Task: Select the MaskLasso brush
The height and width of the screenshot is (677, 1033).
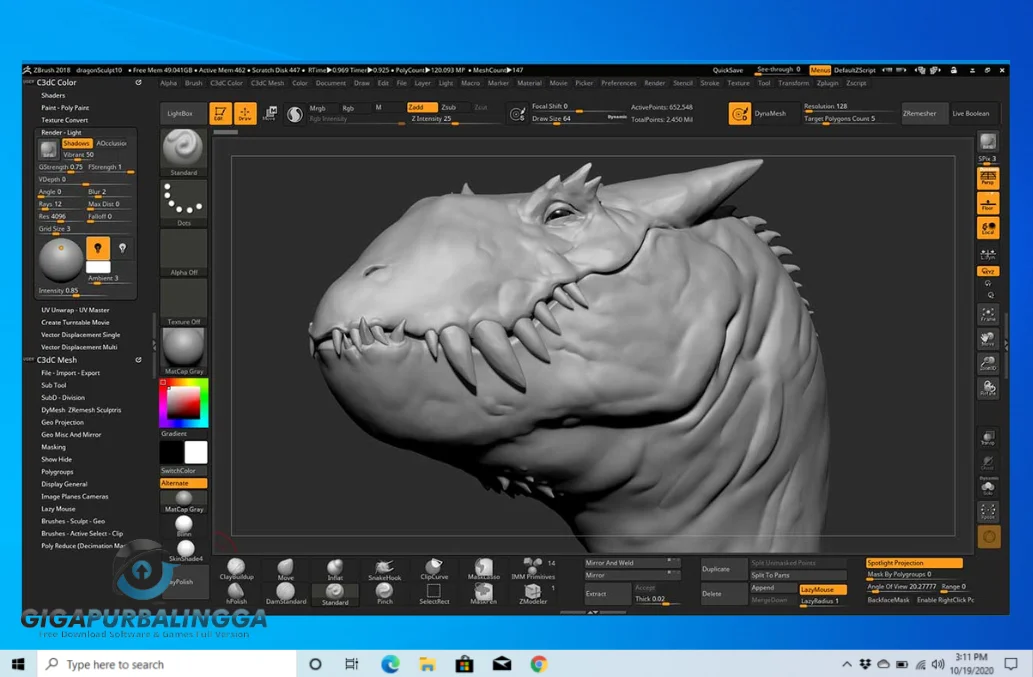Action: (x=484, y=568)
